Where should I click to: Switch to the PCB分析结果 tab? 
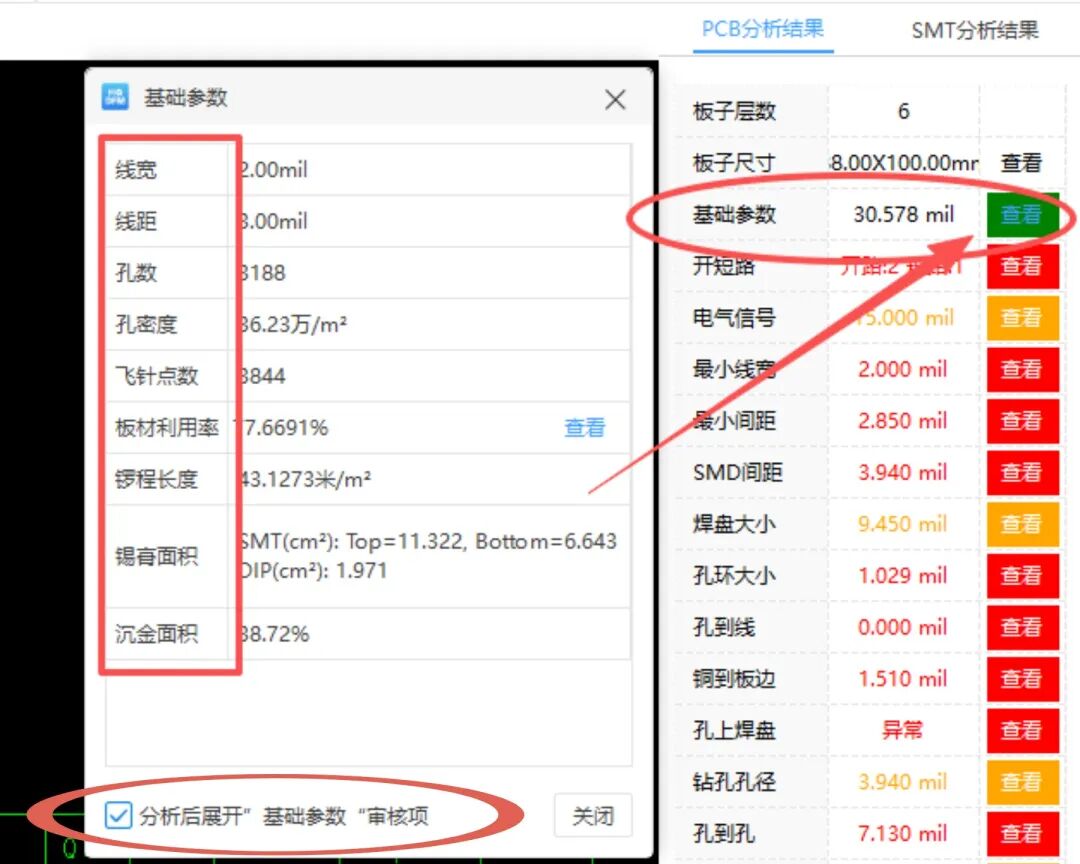762,29
